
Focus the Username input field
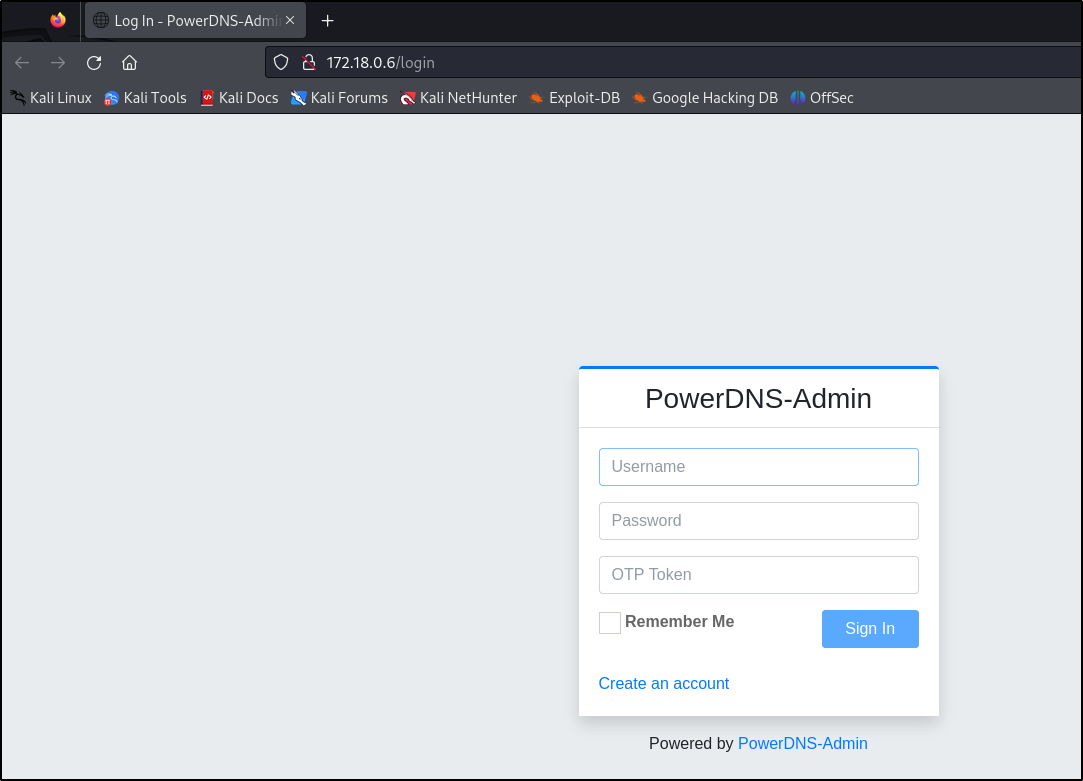tap(758, 467)
